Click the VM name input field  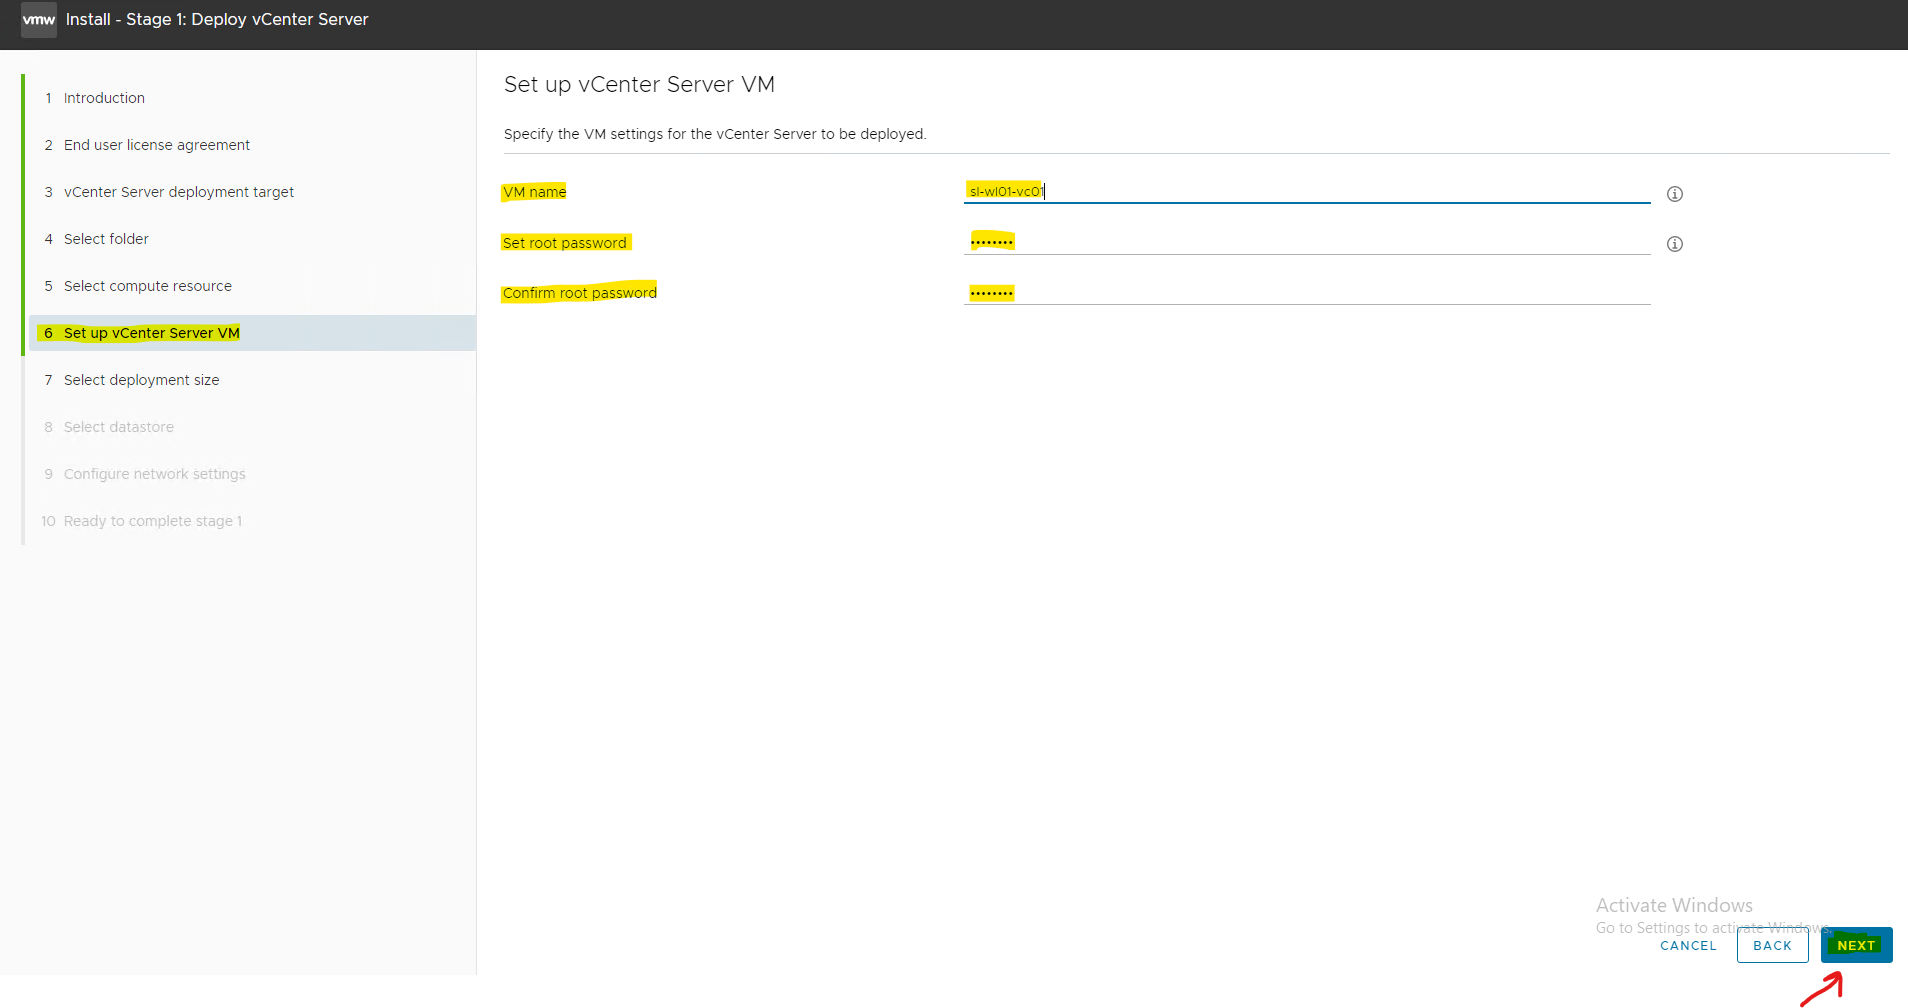coord(1307,191)
